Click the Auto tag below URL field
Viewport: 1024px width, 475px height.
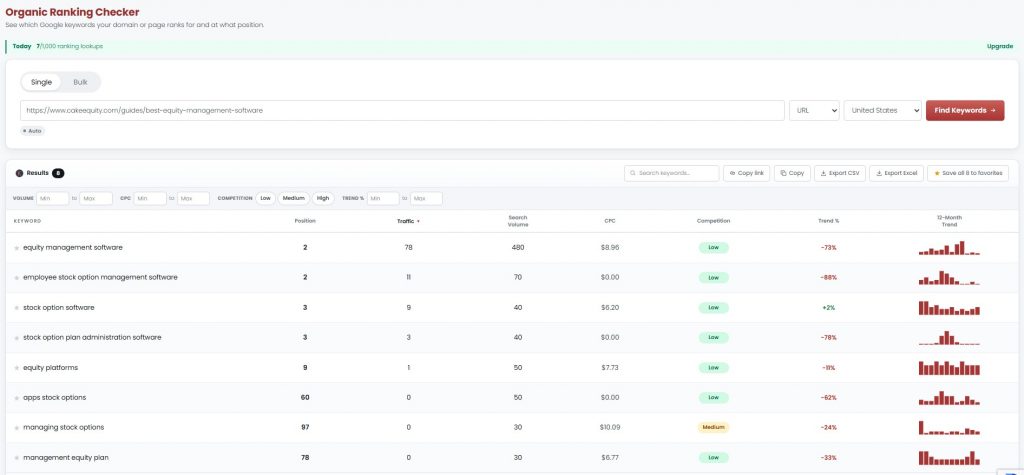[x=33, y=131]
